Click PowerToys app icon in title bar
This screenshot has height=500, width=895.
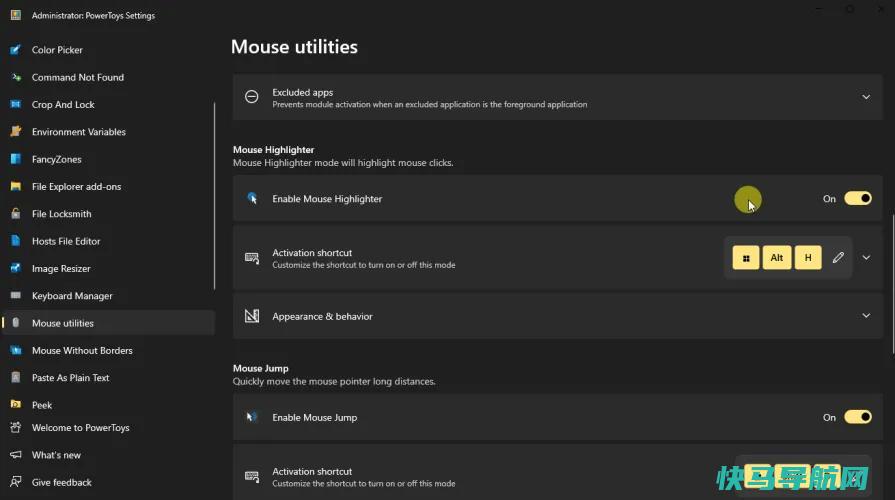[16, 15]
